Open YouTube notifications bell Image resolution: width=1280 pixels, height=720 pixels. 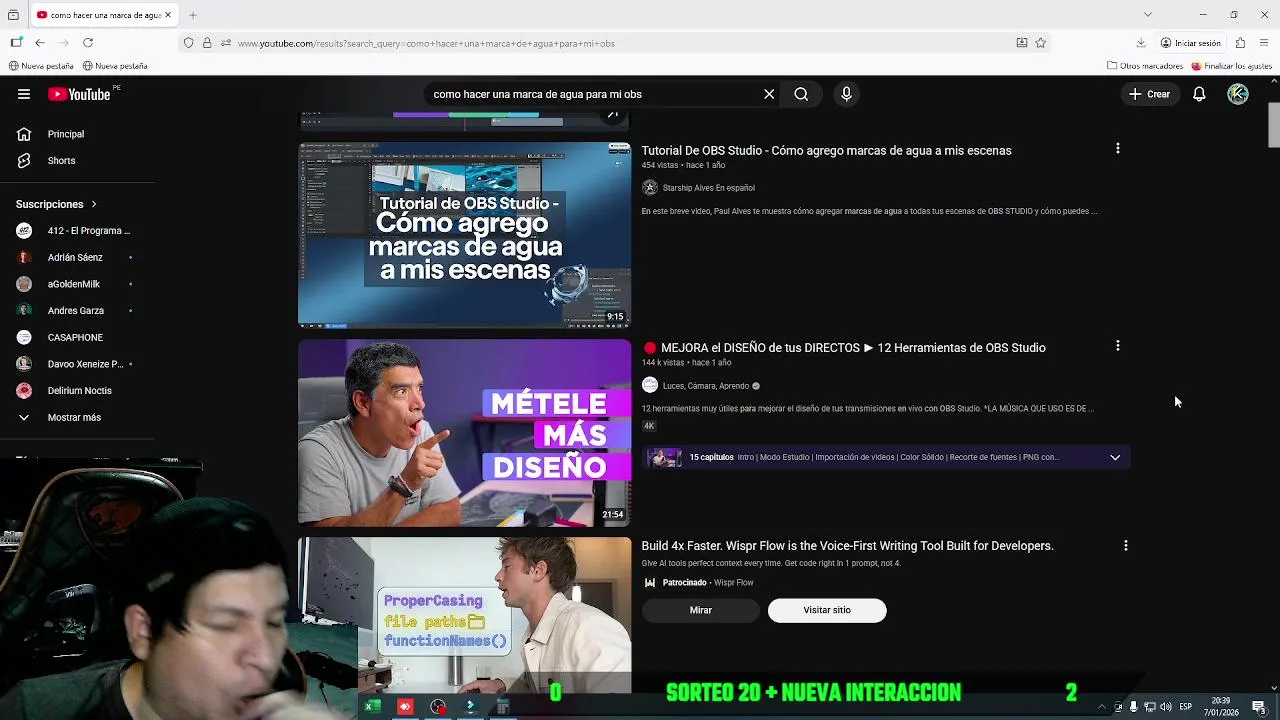[x=1199, y=94]
